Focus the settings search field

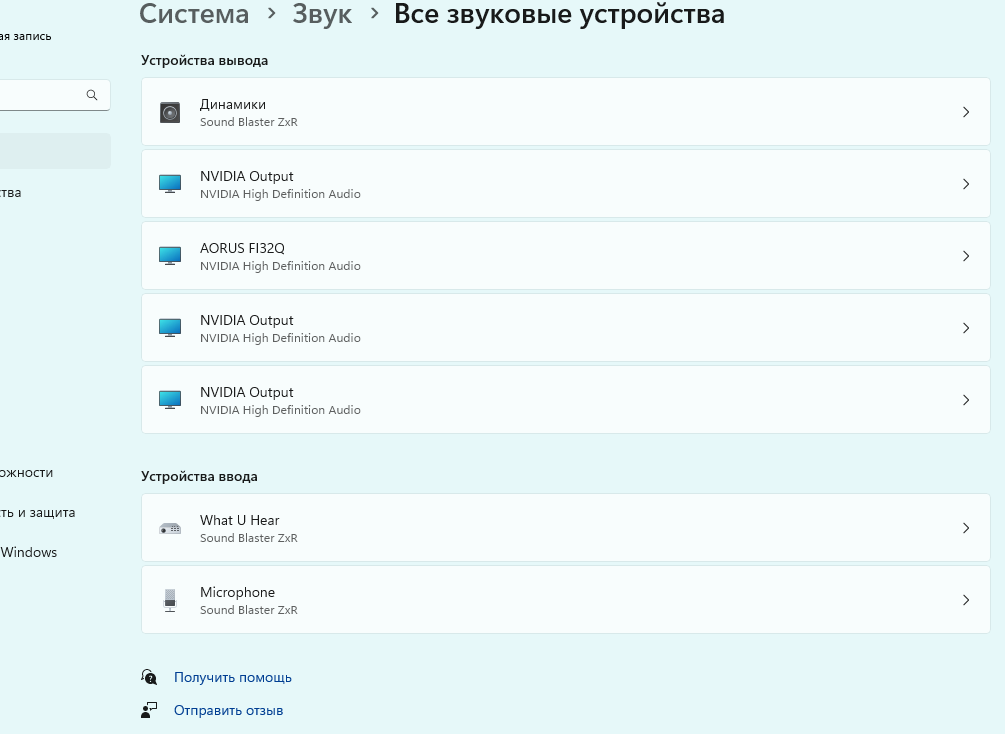[x=40, y=95]
